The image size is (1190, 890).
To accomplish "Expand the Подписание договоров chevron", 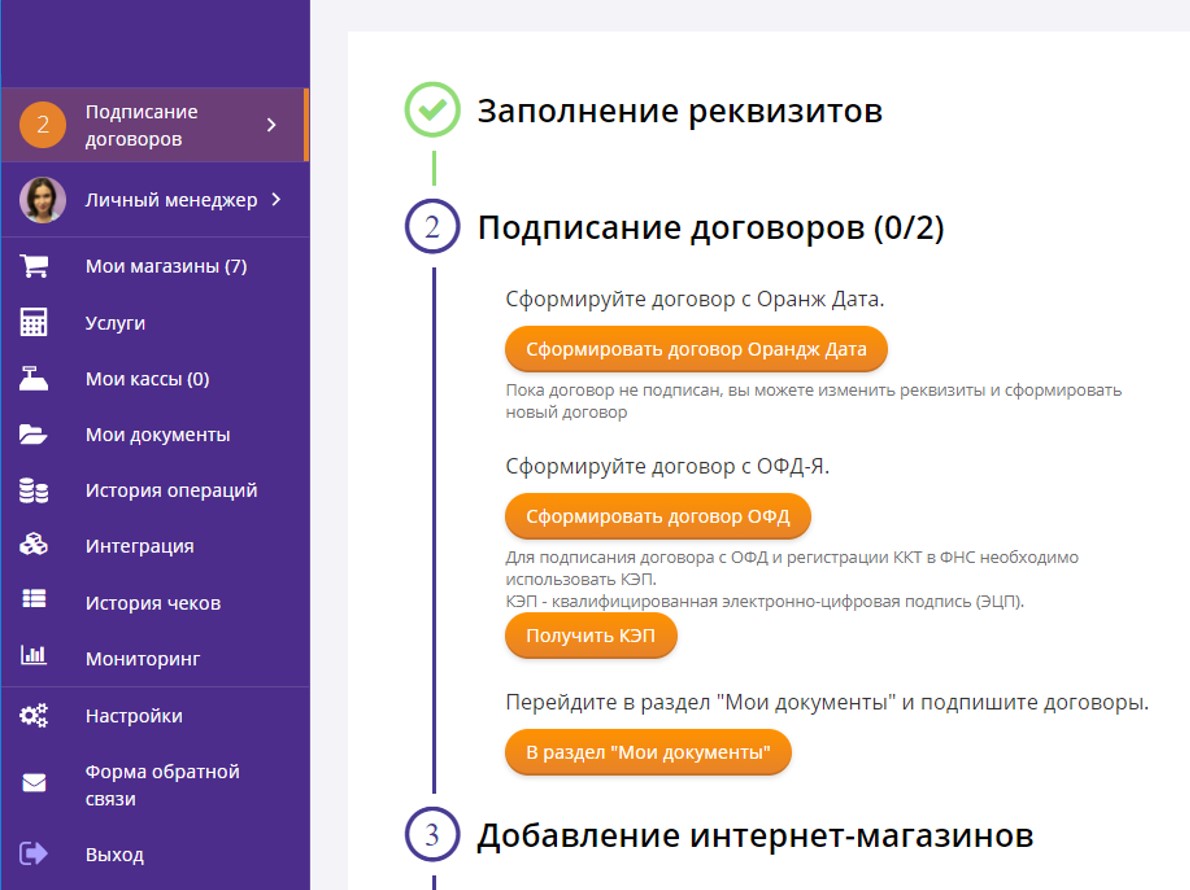I will 271,124.
